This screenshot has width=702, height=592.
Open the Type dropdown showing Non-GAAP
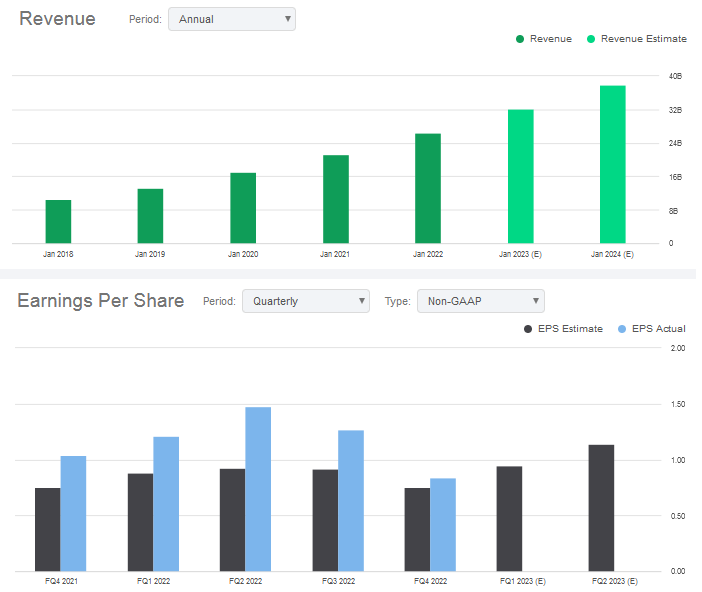pyautogui.click(x=481, y=301)
